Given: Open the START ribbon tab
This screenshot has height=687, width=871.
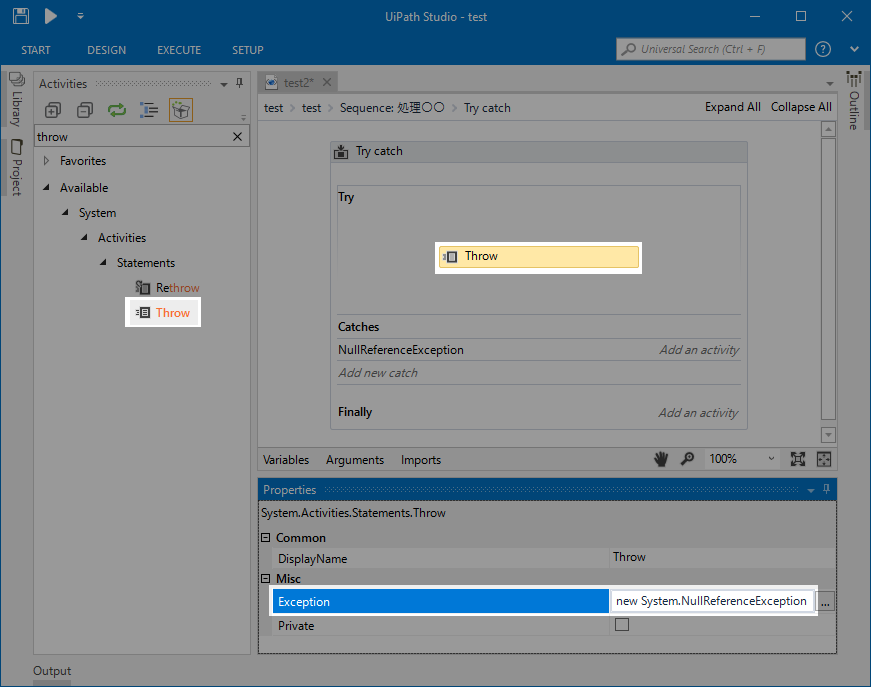Looking at the screenshot, I should [36, 50].
